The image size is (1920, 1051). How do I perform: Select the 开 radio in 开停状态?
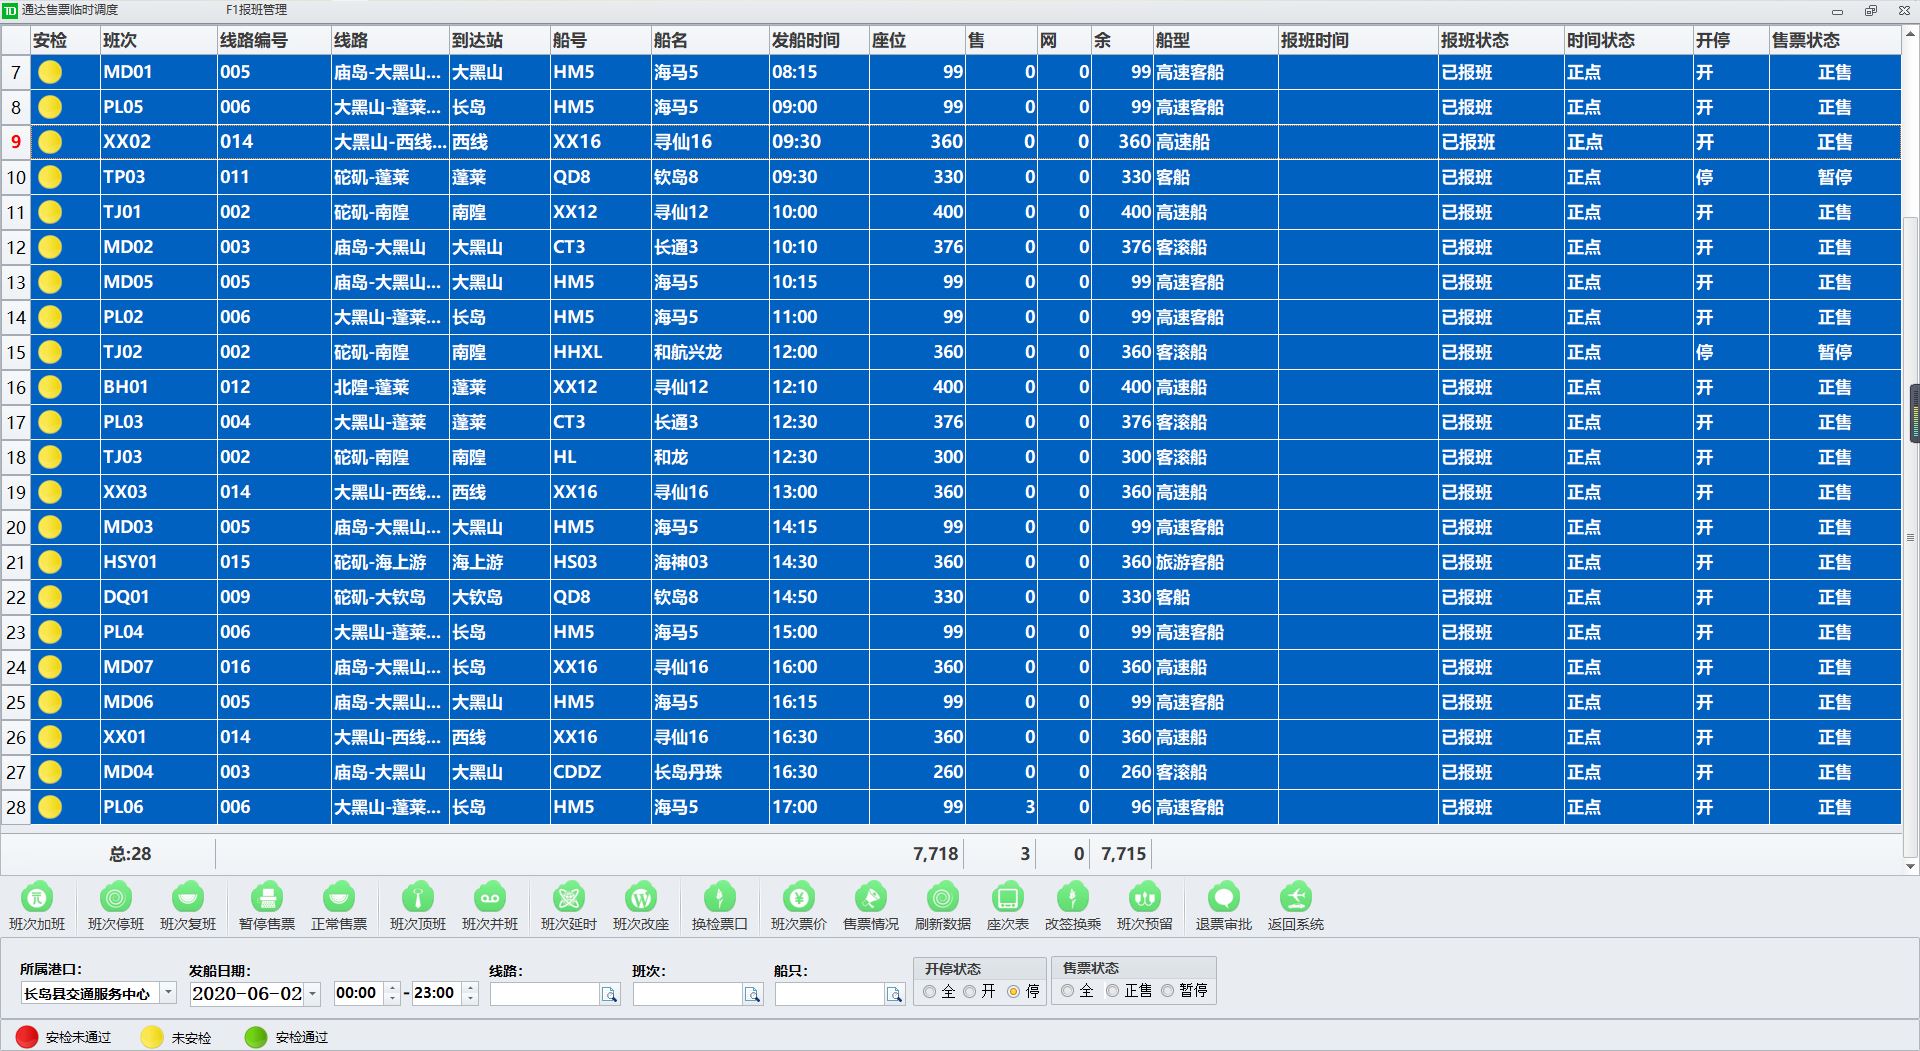coord(970,991)
